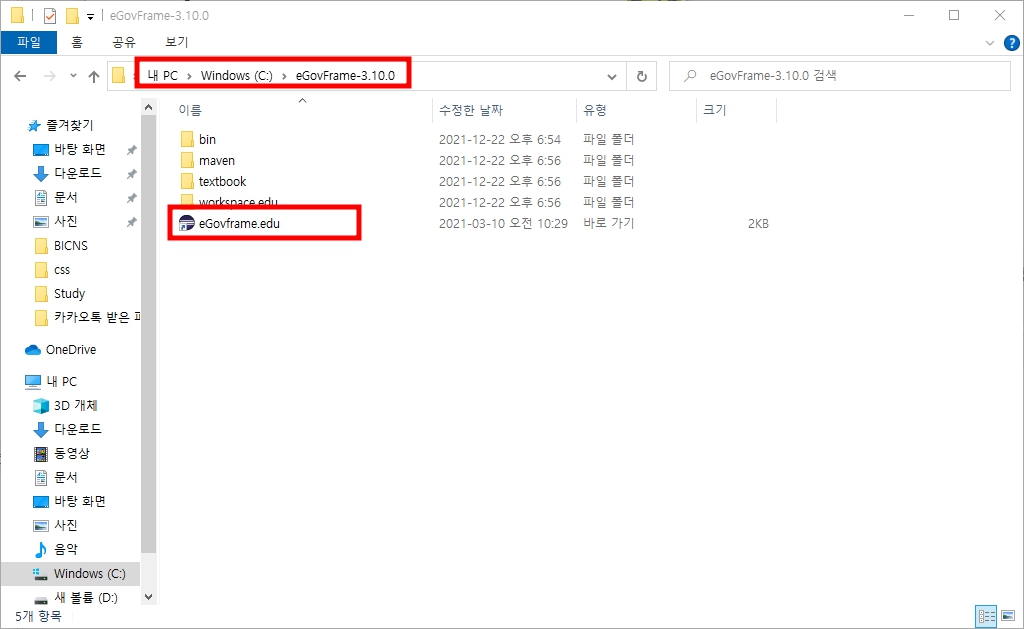The width and height of the screenshot is (1024, 629).
Task: Open the 홈 ribbon tab
Action: 77,42
